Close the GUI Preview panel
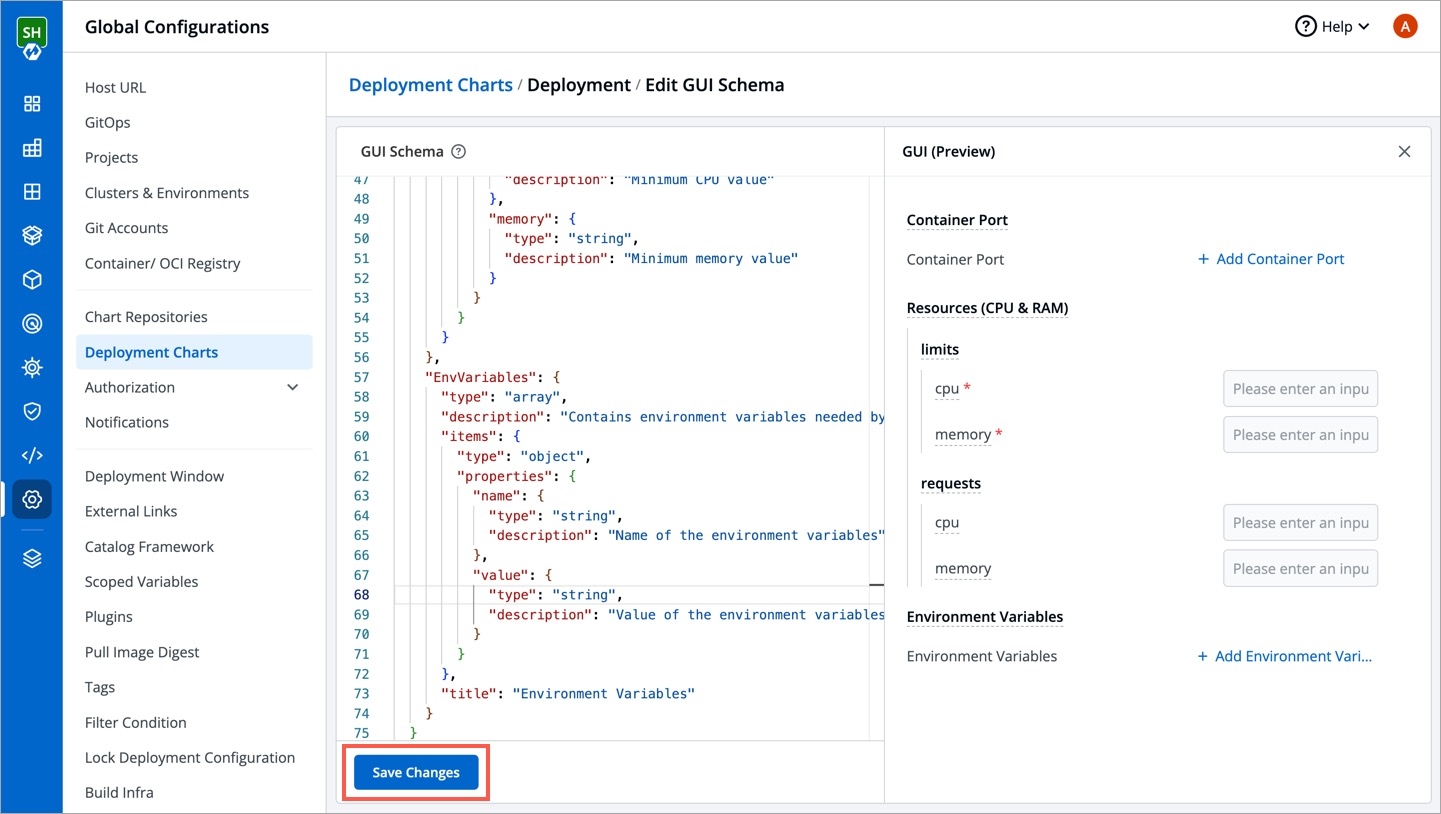The image size is (1441, 814). pos(1404,152)
